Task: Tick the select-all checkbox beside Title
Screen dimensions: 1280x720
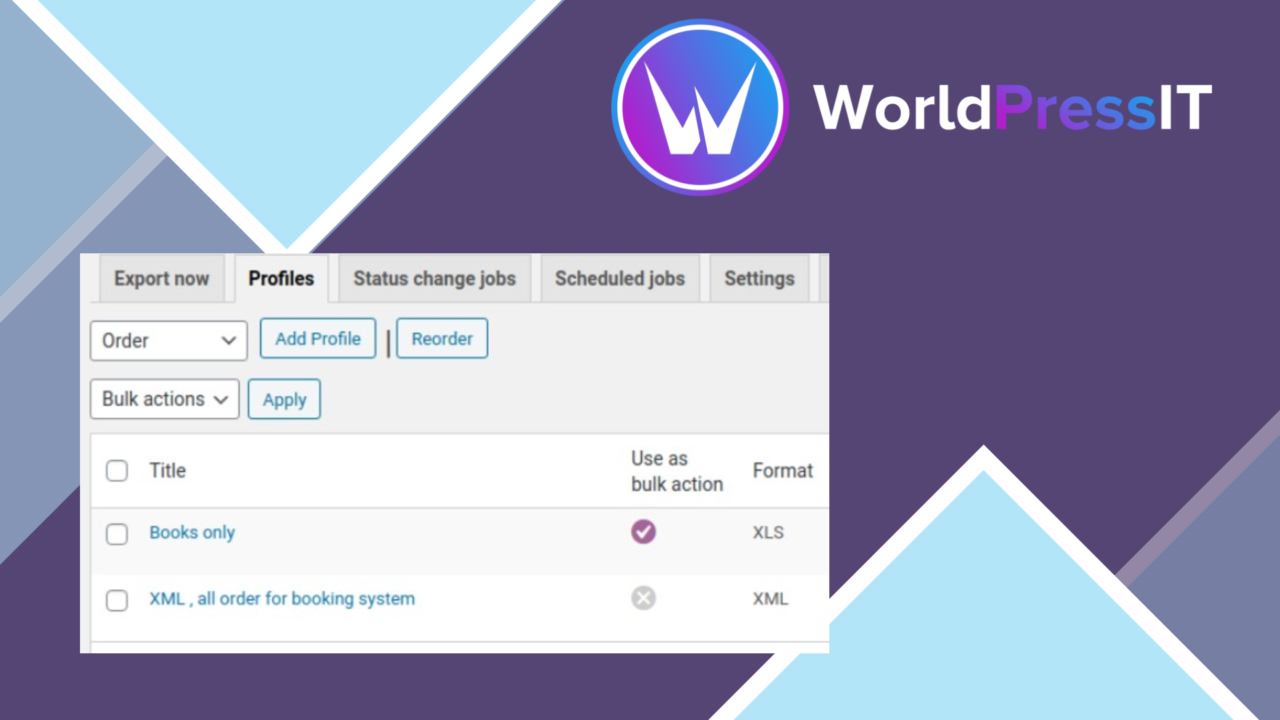Action: tap(117, 471)
